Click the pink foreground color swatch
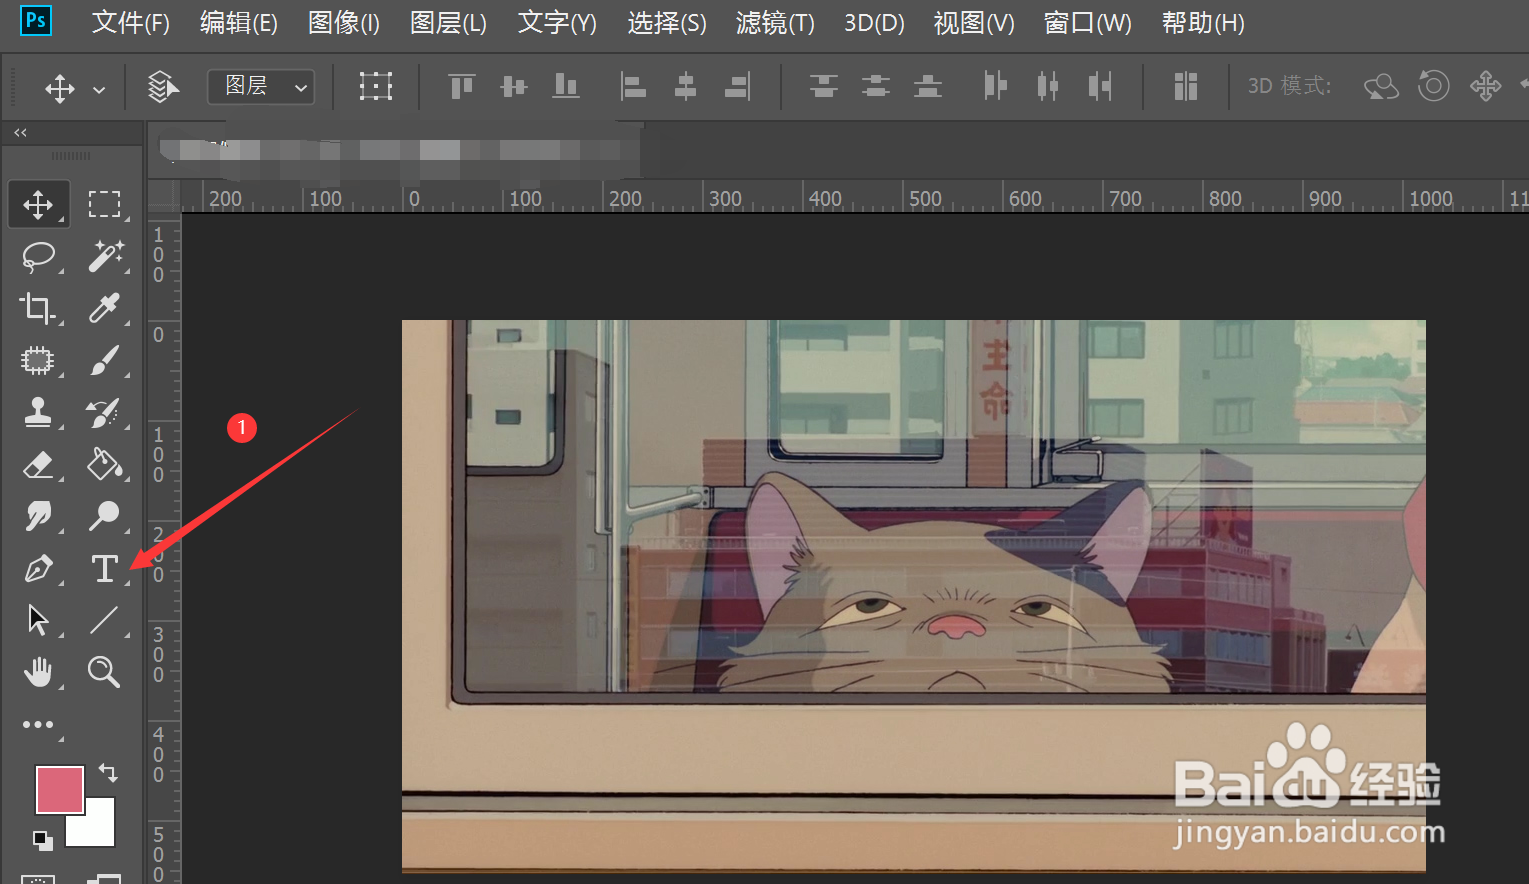The image size is (1529, 884). click(x=59, y=790)
